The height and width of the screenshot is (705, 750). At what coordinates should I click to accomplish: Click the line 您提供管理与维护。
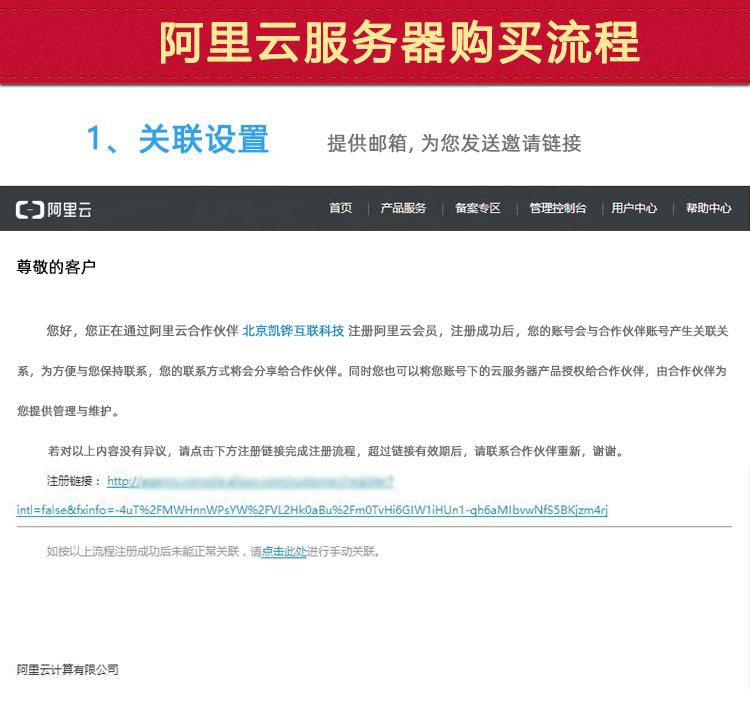tap(68, 411)
